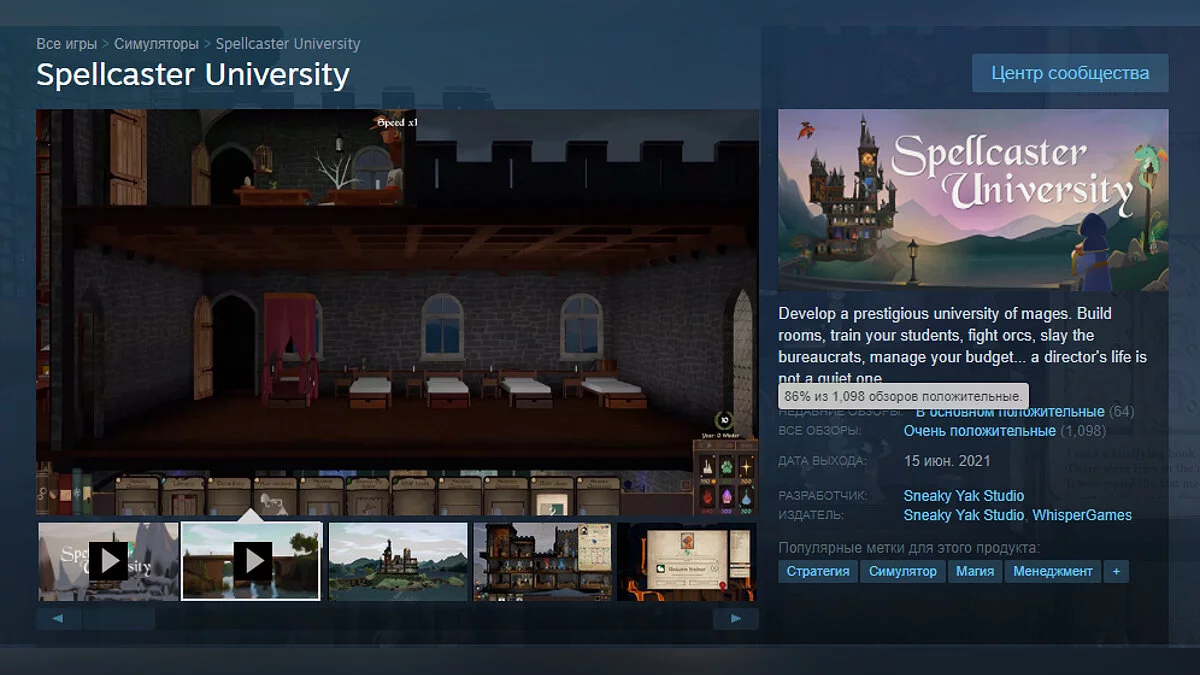Open publisher Sneaky Yak Studio link
1200x675 pixels.
tap(964, 515)
